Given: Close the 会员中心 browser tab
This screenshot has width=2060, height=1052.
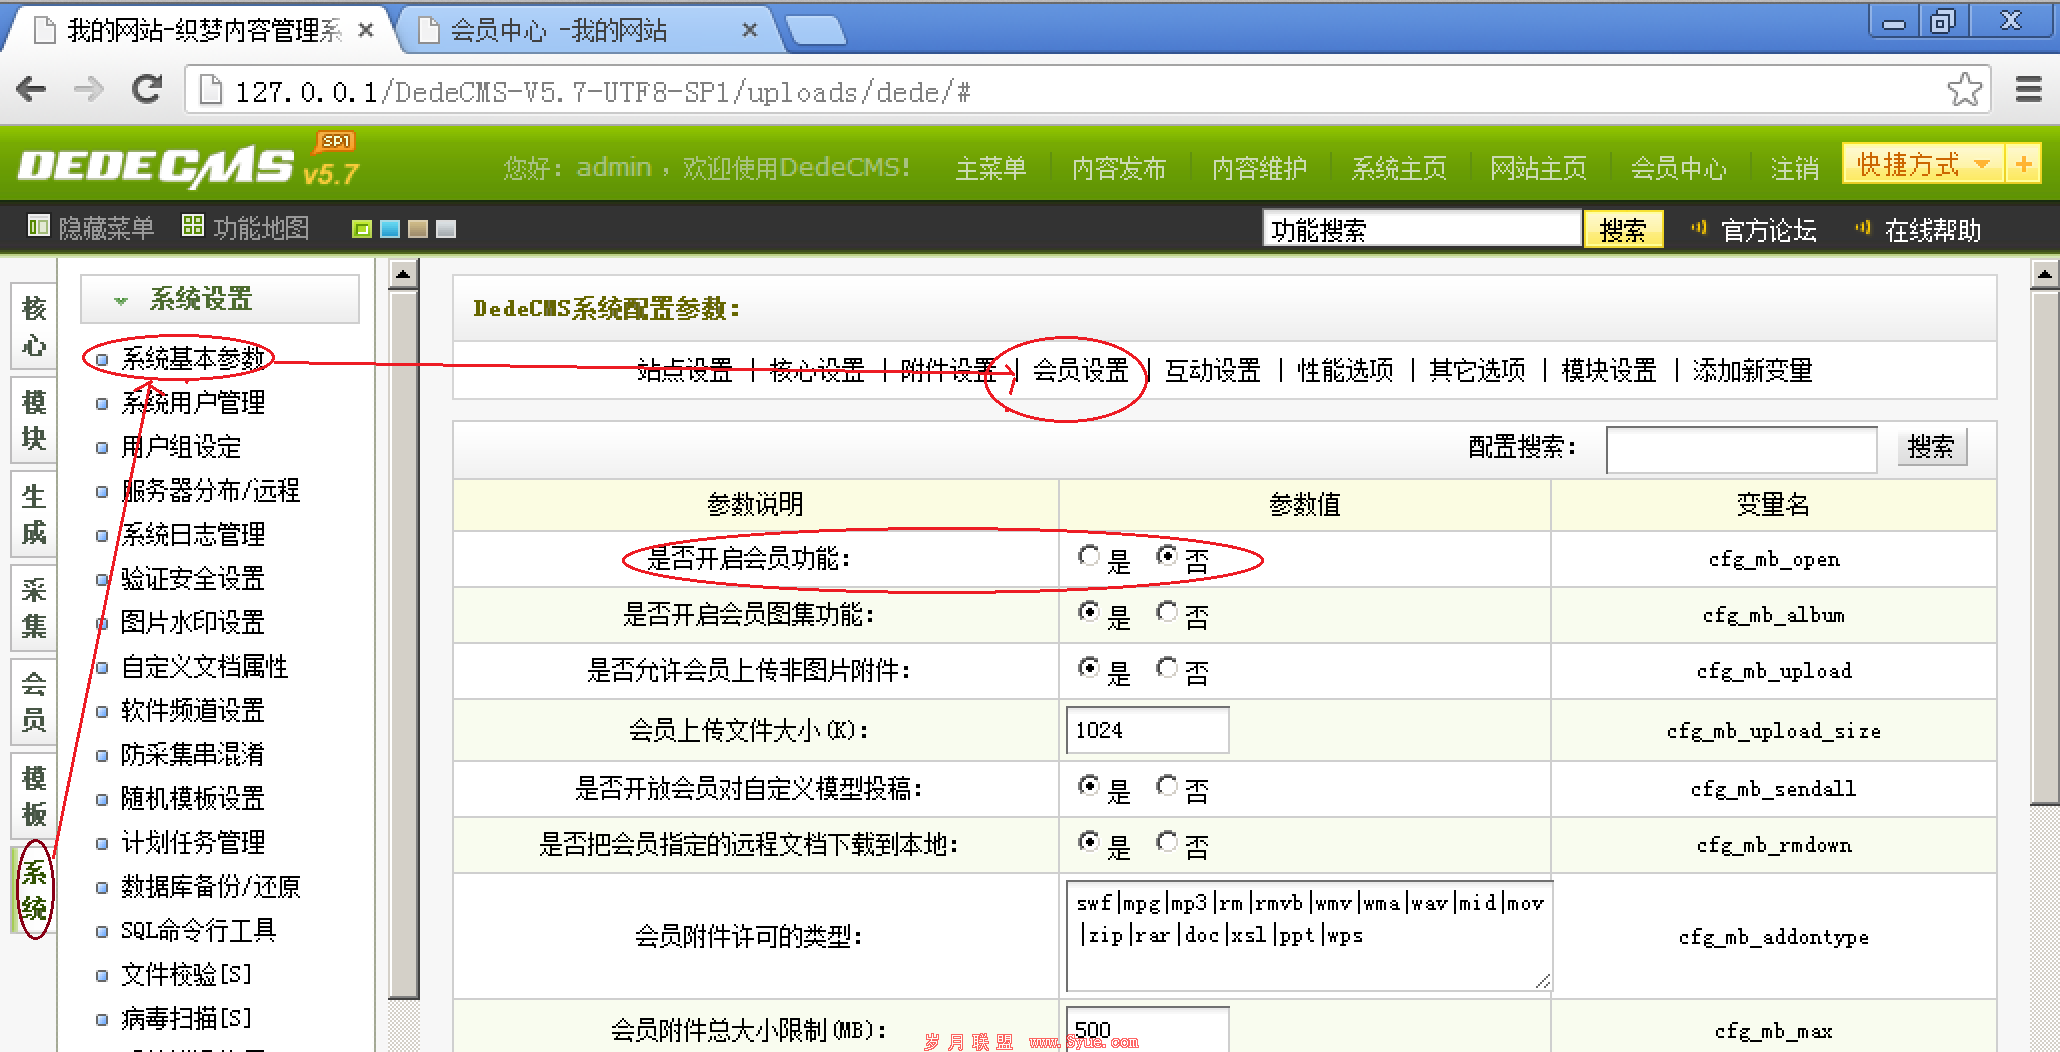Looking at the screenshot, I should (749, 31).
